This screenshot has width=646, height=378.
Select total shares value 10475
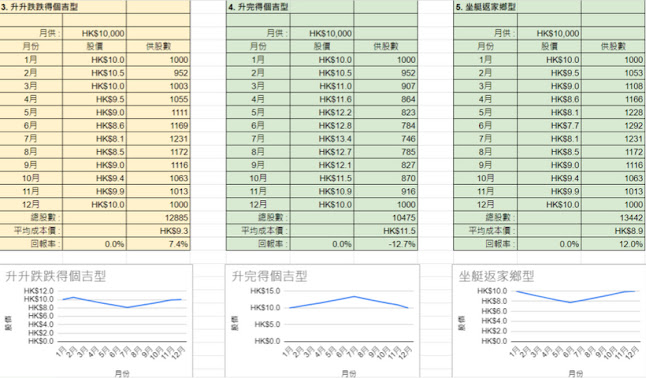coord(386,218)
